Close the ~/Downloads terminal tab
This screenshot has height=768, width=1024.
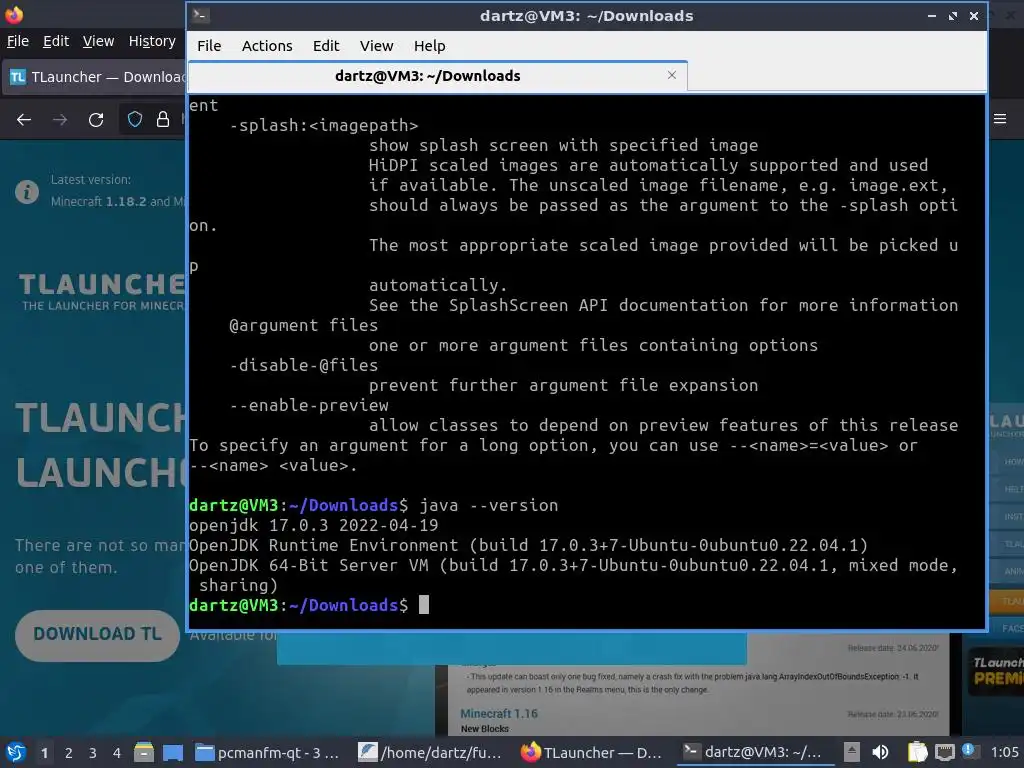click(x=672, y=75)
